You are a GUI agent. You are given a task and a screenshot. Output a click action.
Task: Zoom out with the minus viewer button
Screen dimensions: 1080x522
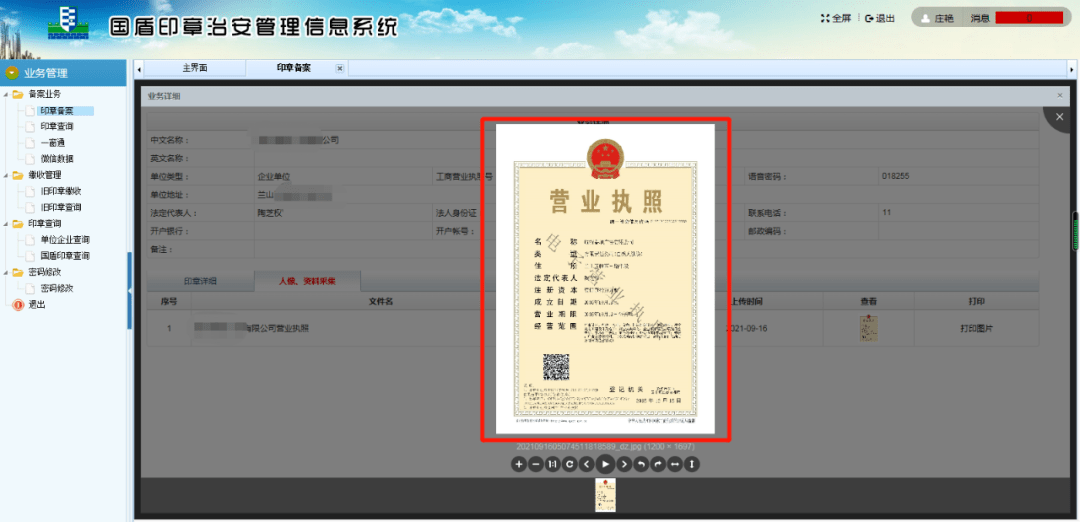536,465
